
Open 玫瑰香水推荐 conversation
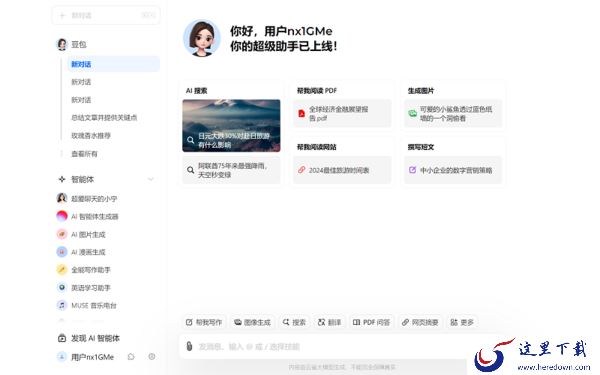(x=91, y=135)
